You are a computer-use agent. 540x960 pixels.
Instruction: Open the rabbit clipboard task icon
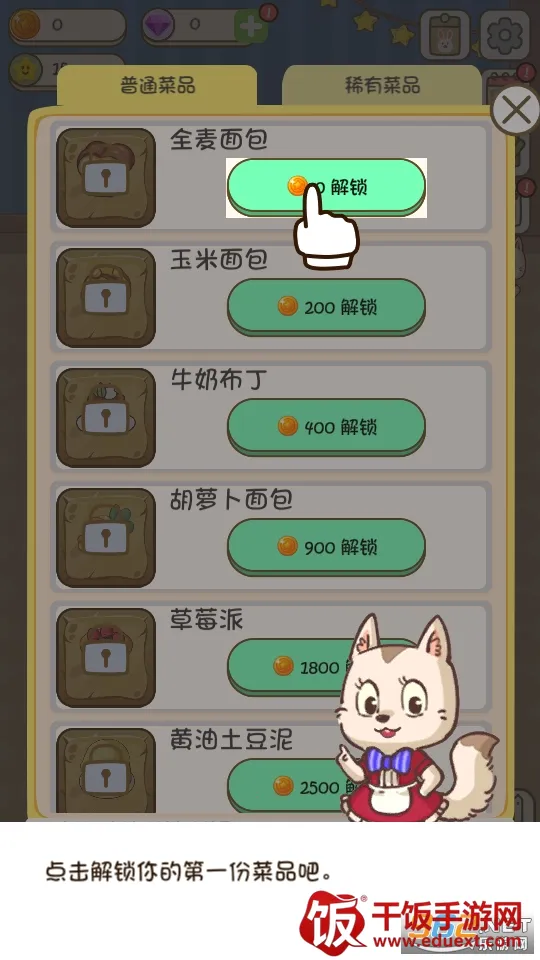pyautogui.click(x=445, y=36)
